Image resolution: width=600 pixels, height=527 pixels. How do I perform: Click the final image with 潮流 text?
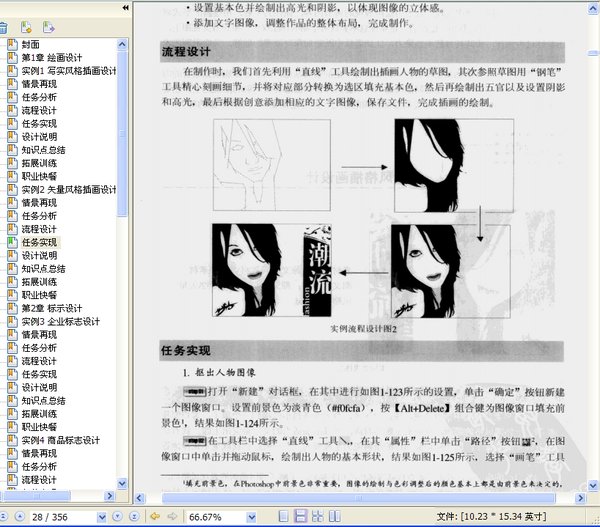click(x=272, y=270)
